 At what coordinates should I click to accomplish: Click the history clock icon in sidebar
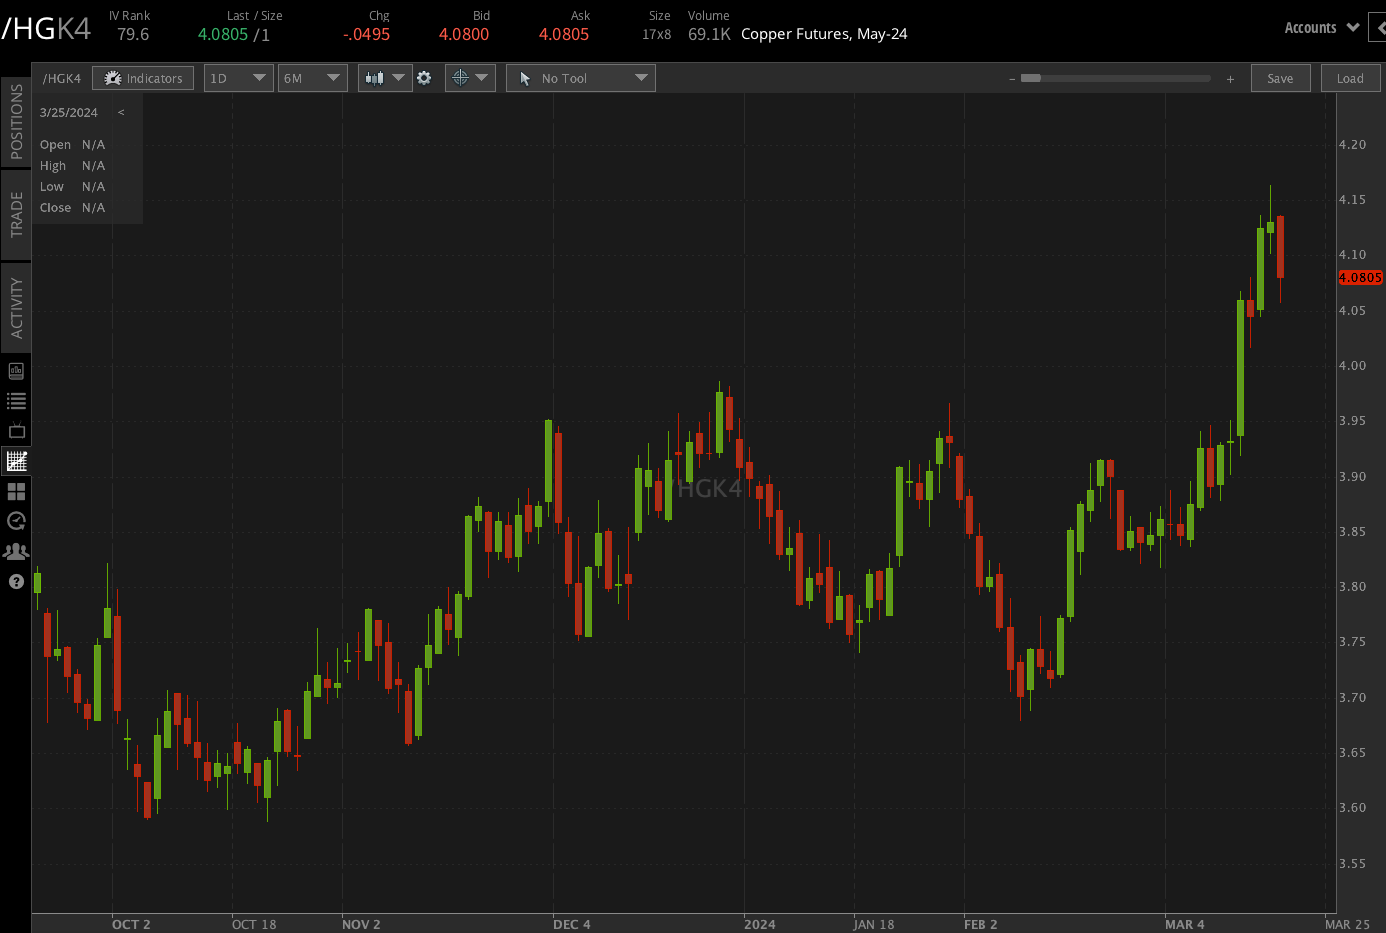point(16,521)
